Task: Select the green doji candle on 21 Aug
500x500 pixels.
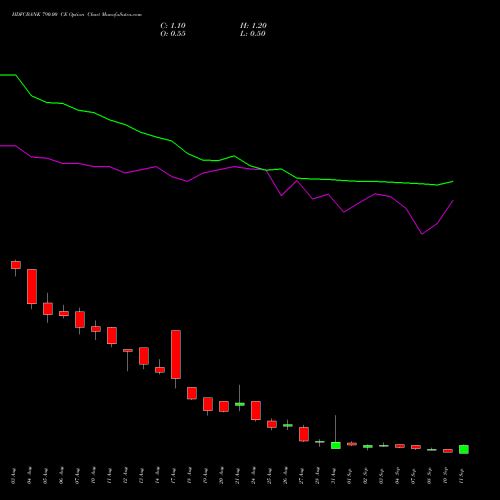Action: (x=240, y=404)
